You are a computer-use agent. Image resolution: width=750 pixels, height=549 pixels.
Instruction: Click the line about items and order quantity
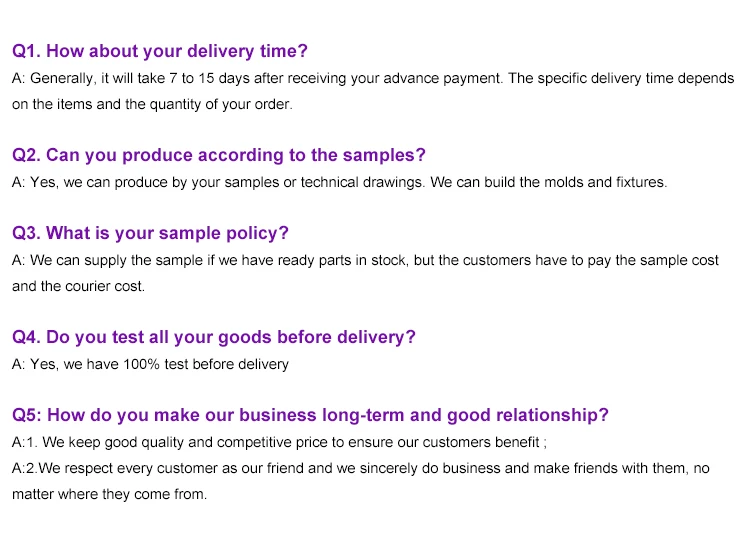(152, 104)
